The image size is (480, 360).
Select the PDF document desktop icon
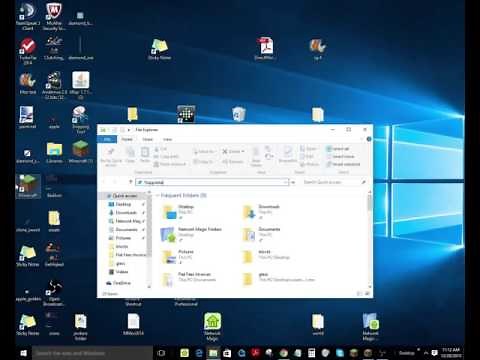[x=265, y=49]
